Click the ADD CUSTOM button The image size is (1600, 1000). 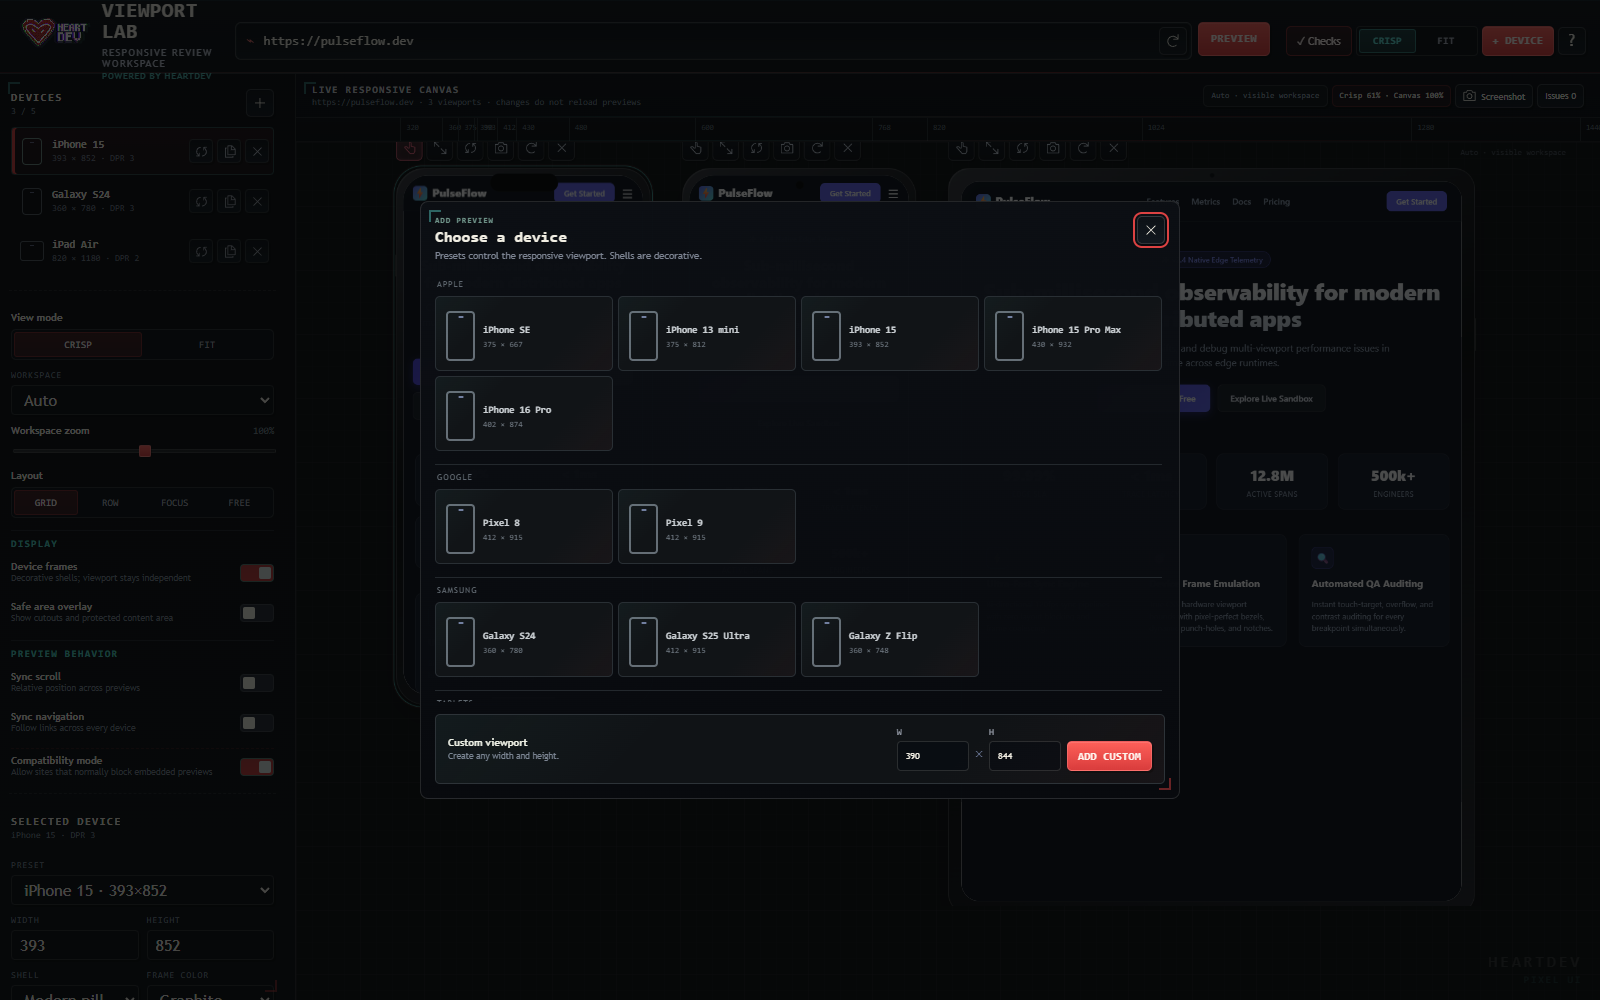(1109, 756)
